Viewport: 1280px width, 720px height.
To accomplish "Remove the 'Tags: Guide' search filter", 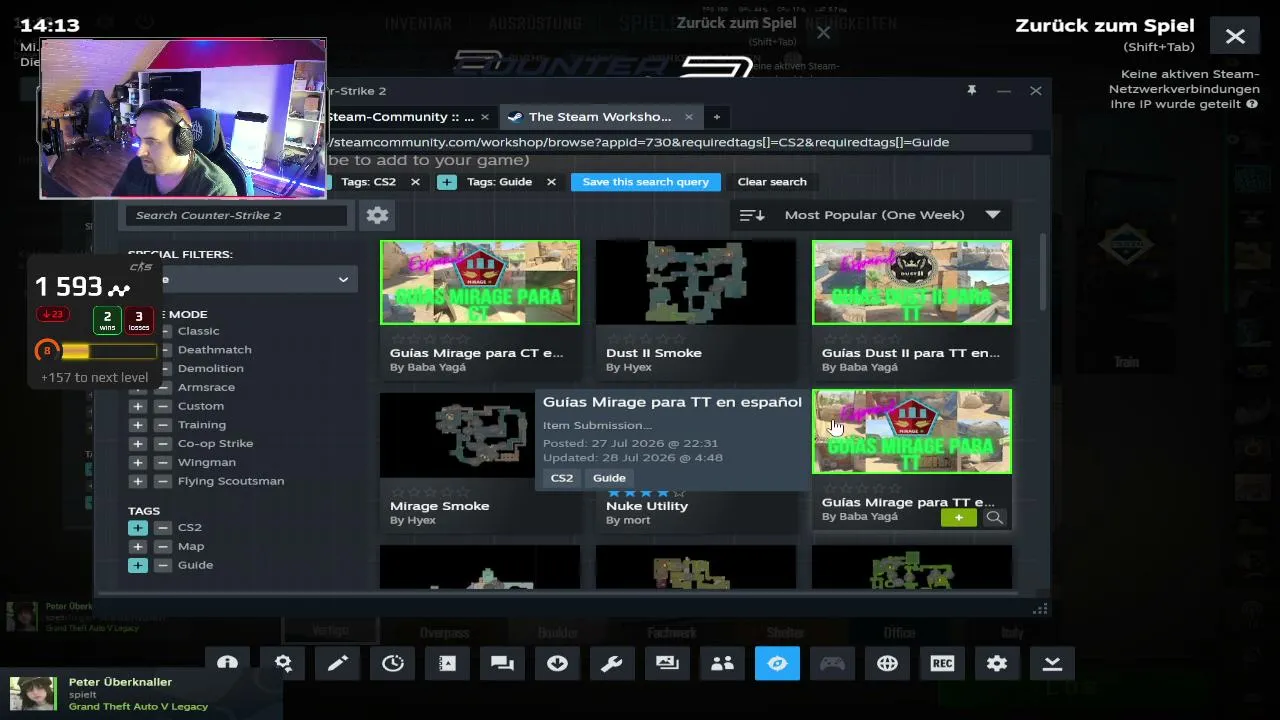I will coord(551,182).
